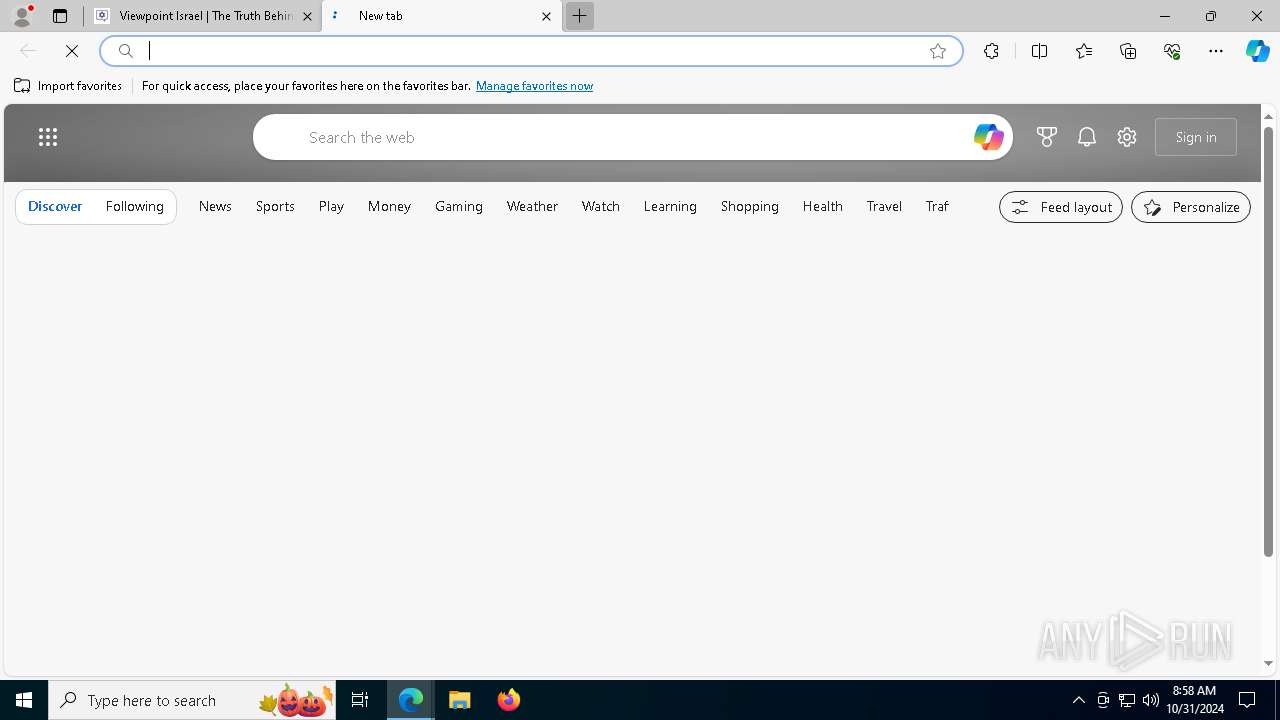Click the Feed layout button
The width and height of the screenshot is (1280, 720).
point(1061,207)
